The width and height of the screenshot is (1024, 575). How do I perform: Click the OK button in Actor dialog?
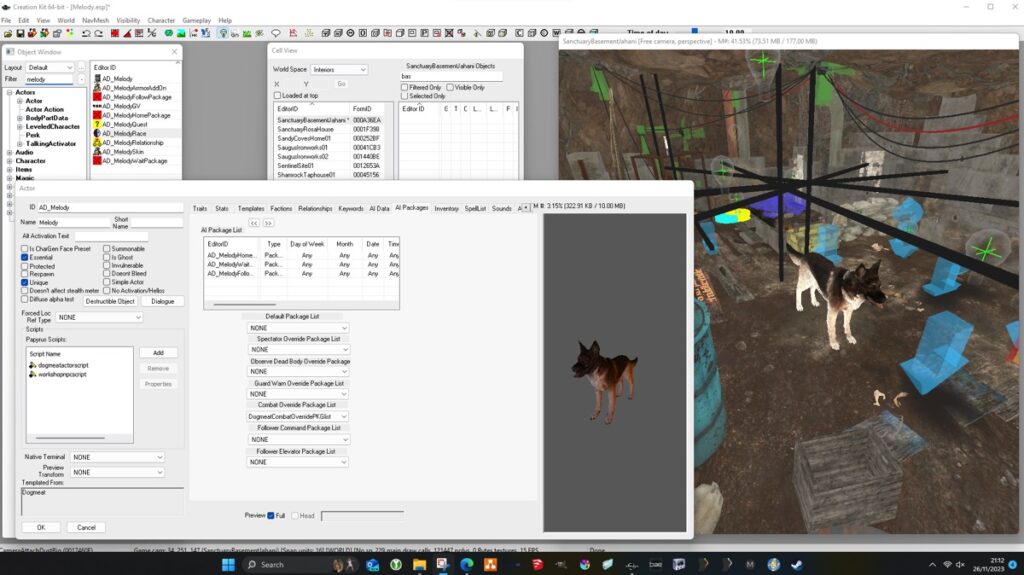pos(40,527)
